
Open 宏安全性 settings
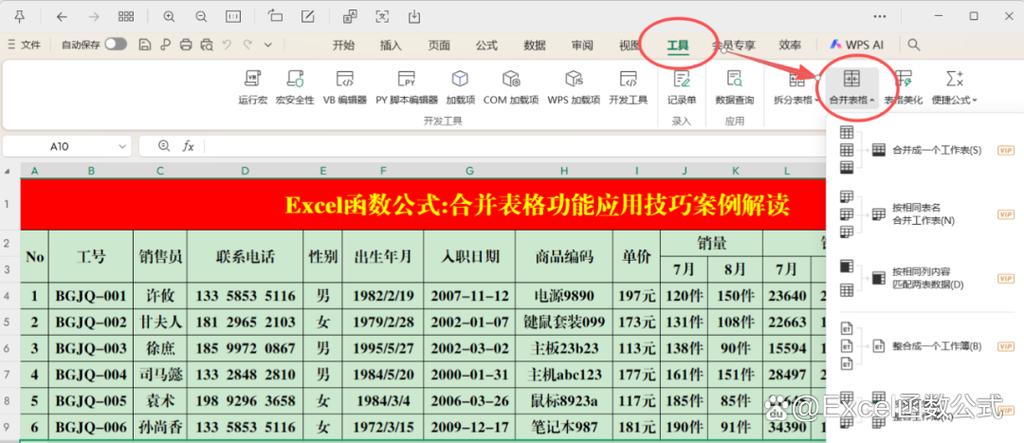[x=295, y=88]
